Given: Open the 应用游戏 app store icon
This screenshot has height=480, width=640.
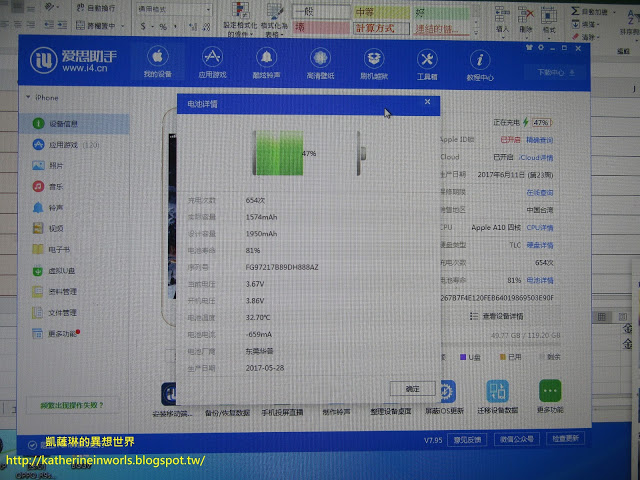Looking at the screenshot, I should (x=211, y=62).
